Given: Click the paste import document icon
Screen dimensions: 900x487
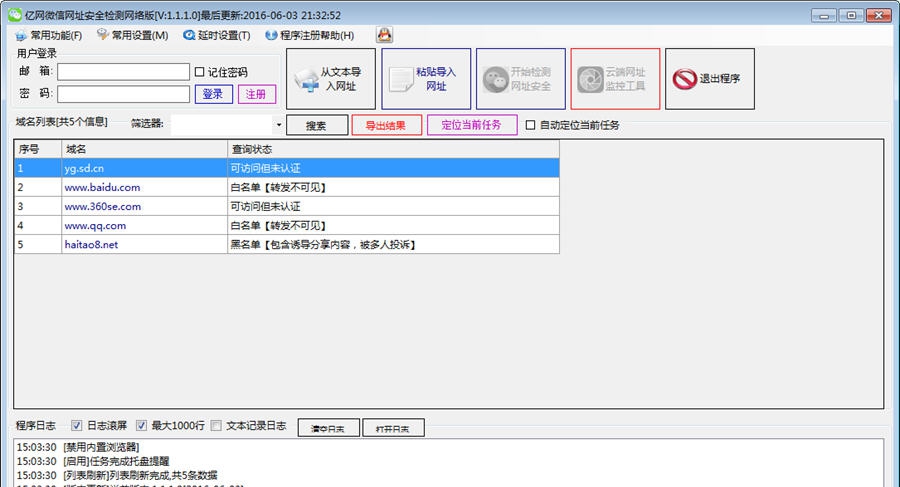Looking at the screenshot, I should pos(401,79).
